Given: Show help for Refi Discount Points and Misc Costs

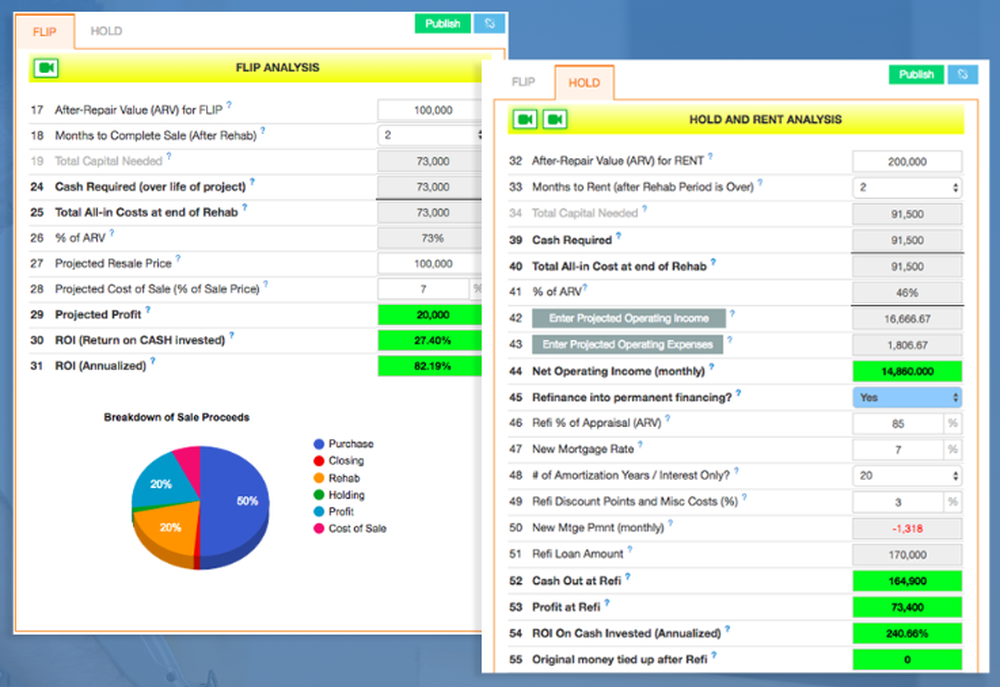Looking at the screenshot, I should [744, 497].
